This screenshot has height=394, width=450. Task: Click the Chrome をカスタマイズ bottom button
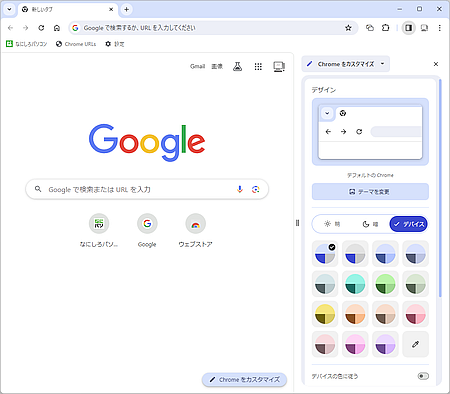[x=244, y=380]
